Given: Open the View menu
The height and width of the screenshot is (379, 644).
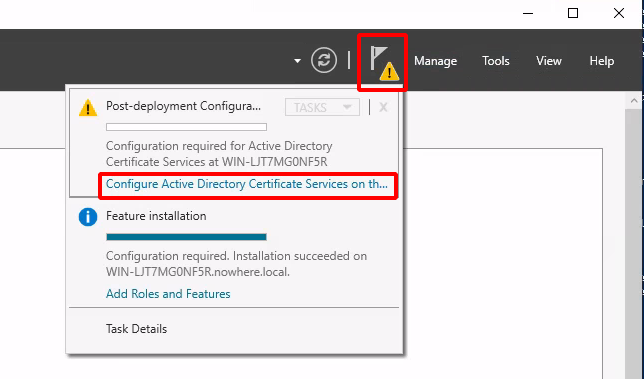Looking at the screenshot, I should [x=549, y=61].
